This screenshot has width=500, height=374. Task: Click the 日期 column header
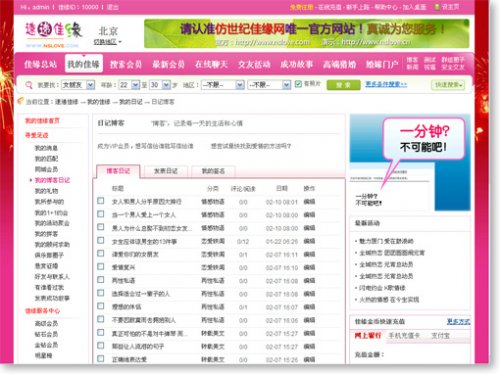(x=282, y=188)
